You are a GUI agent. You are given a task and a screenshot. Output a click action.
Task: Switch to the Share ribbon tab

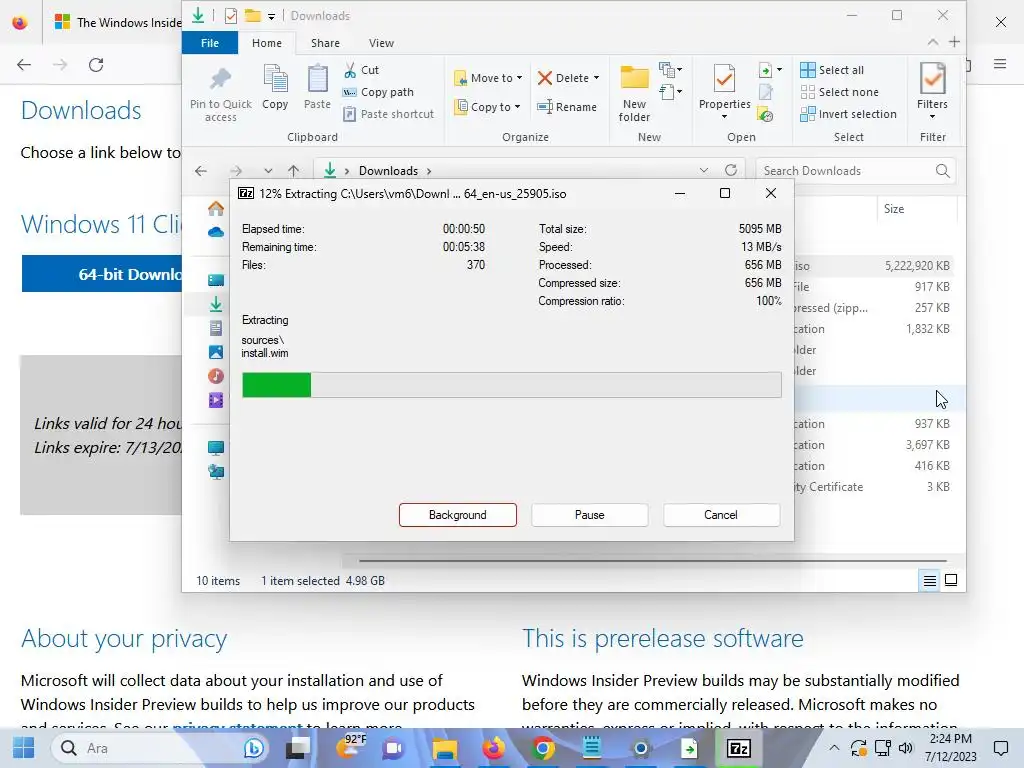325,43
